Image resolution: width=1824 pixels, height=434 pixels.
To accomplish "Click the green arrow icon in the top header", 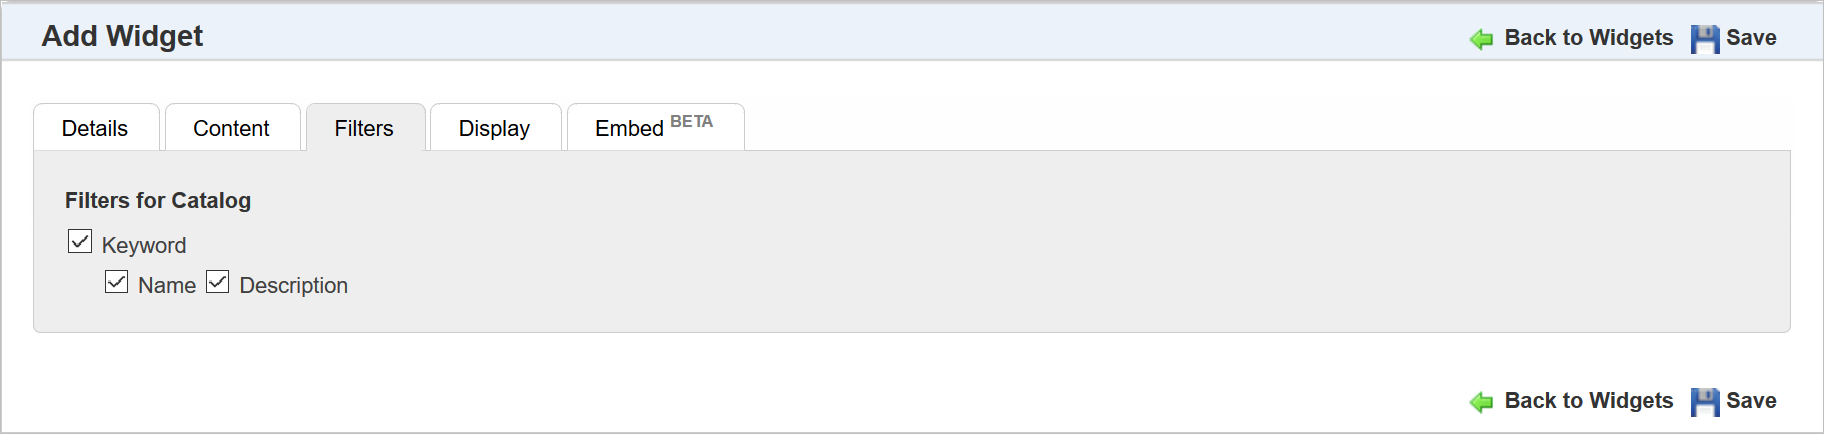I will point(1481,39).
